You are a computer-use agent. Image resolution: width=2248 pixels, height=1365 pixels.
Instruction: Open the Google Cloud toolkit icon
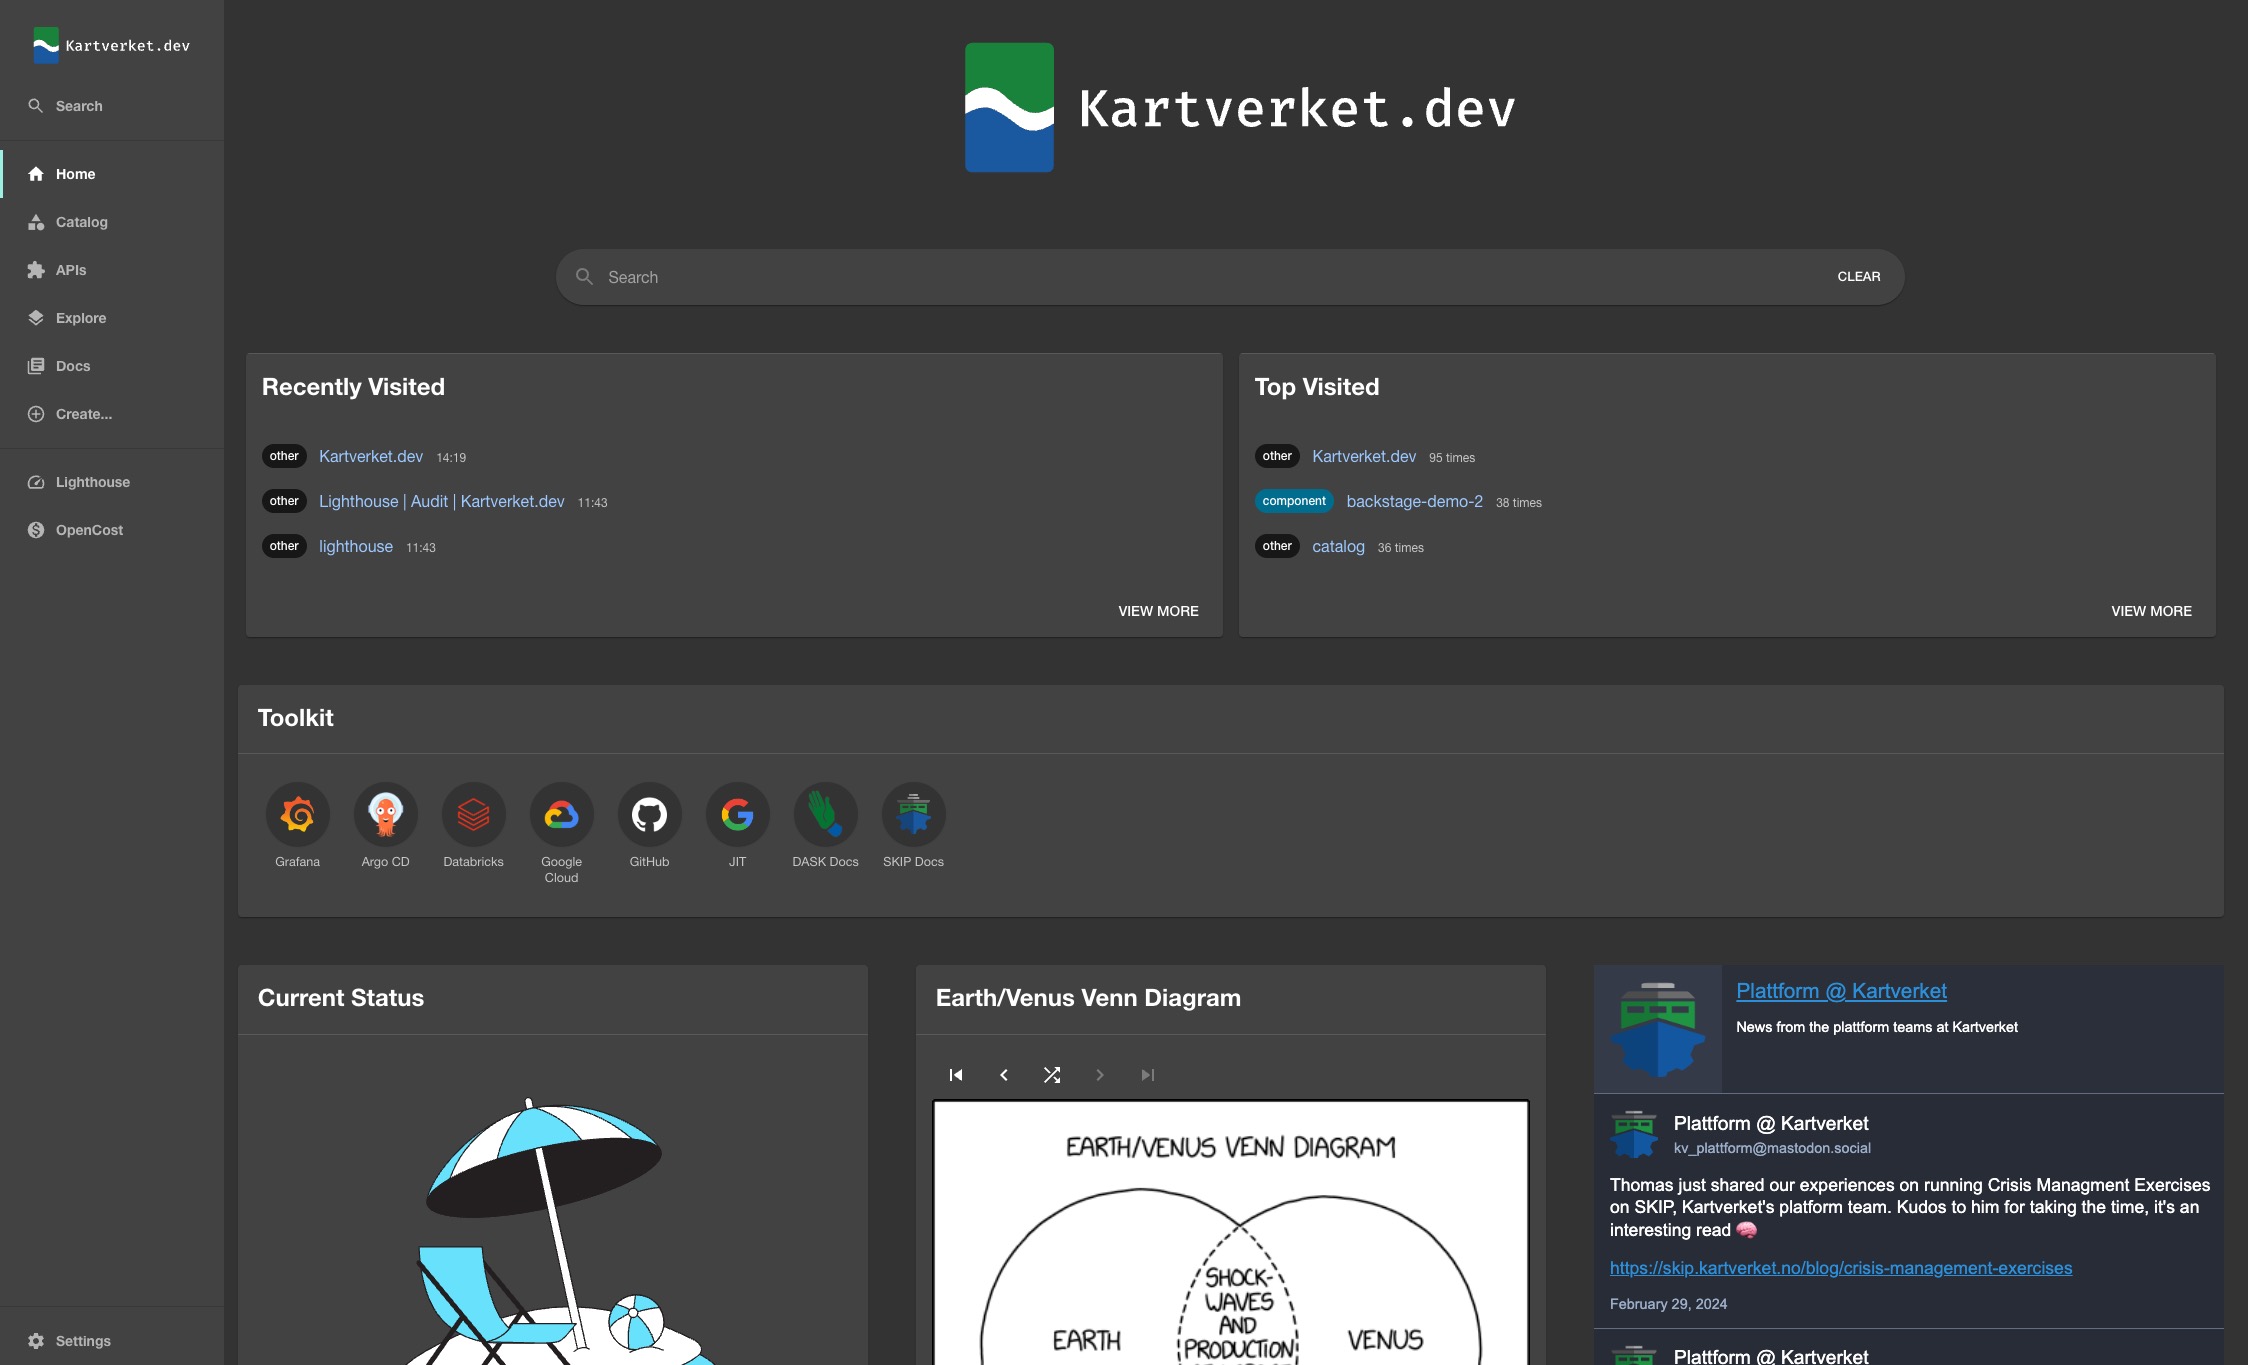[x=561, y=814]
